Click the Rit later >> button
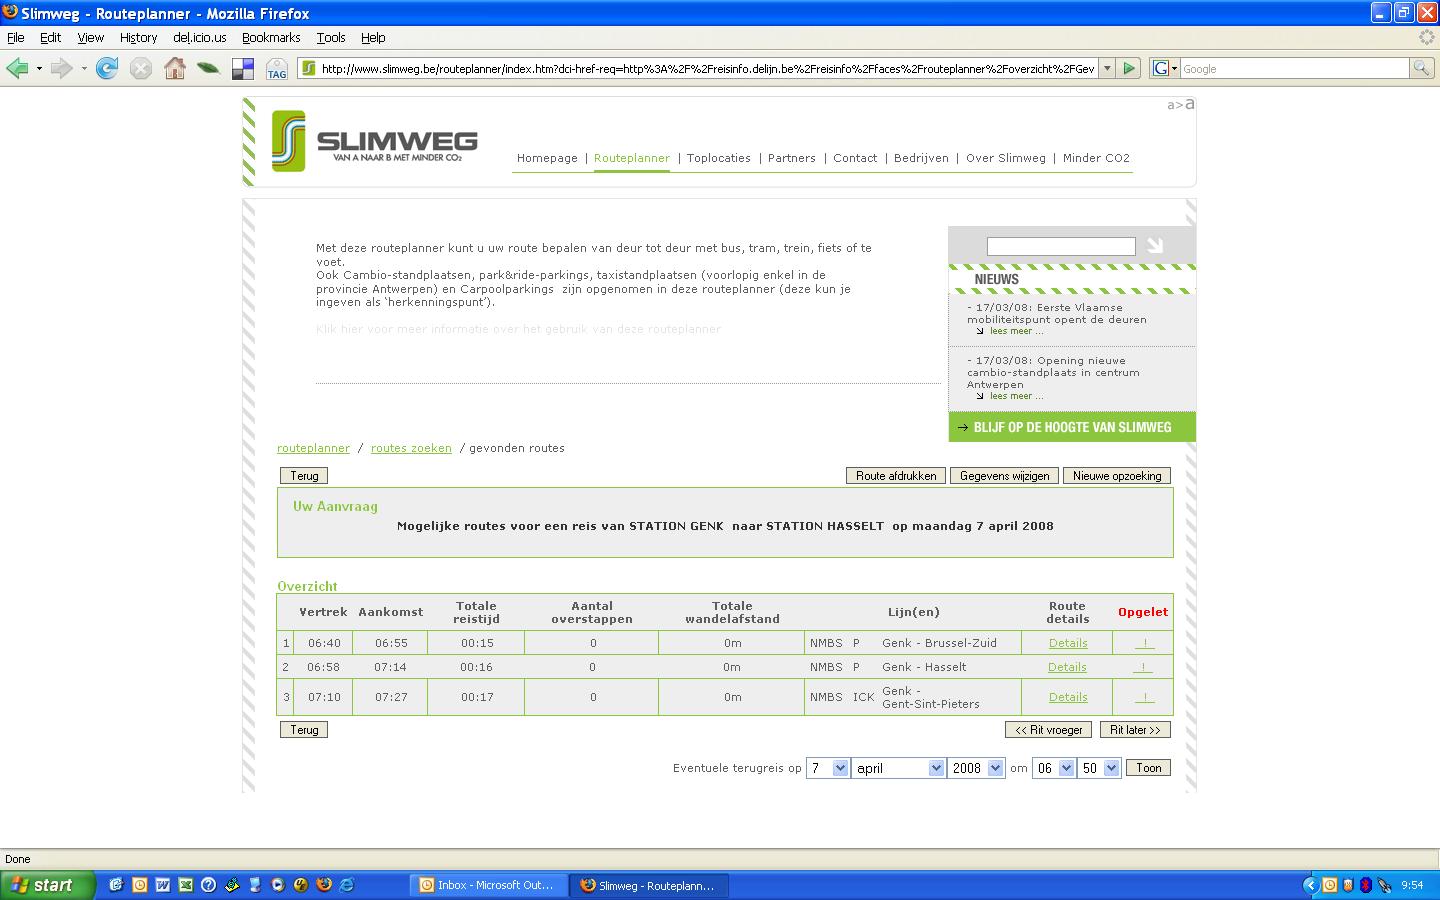The height and width of the screenshot is (900, 1440). tap(1135, 730)
